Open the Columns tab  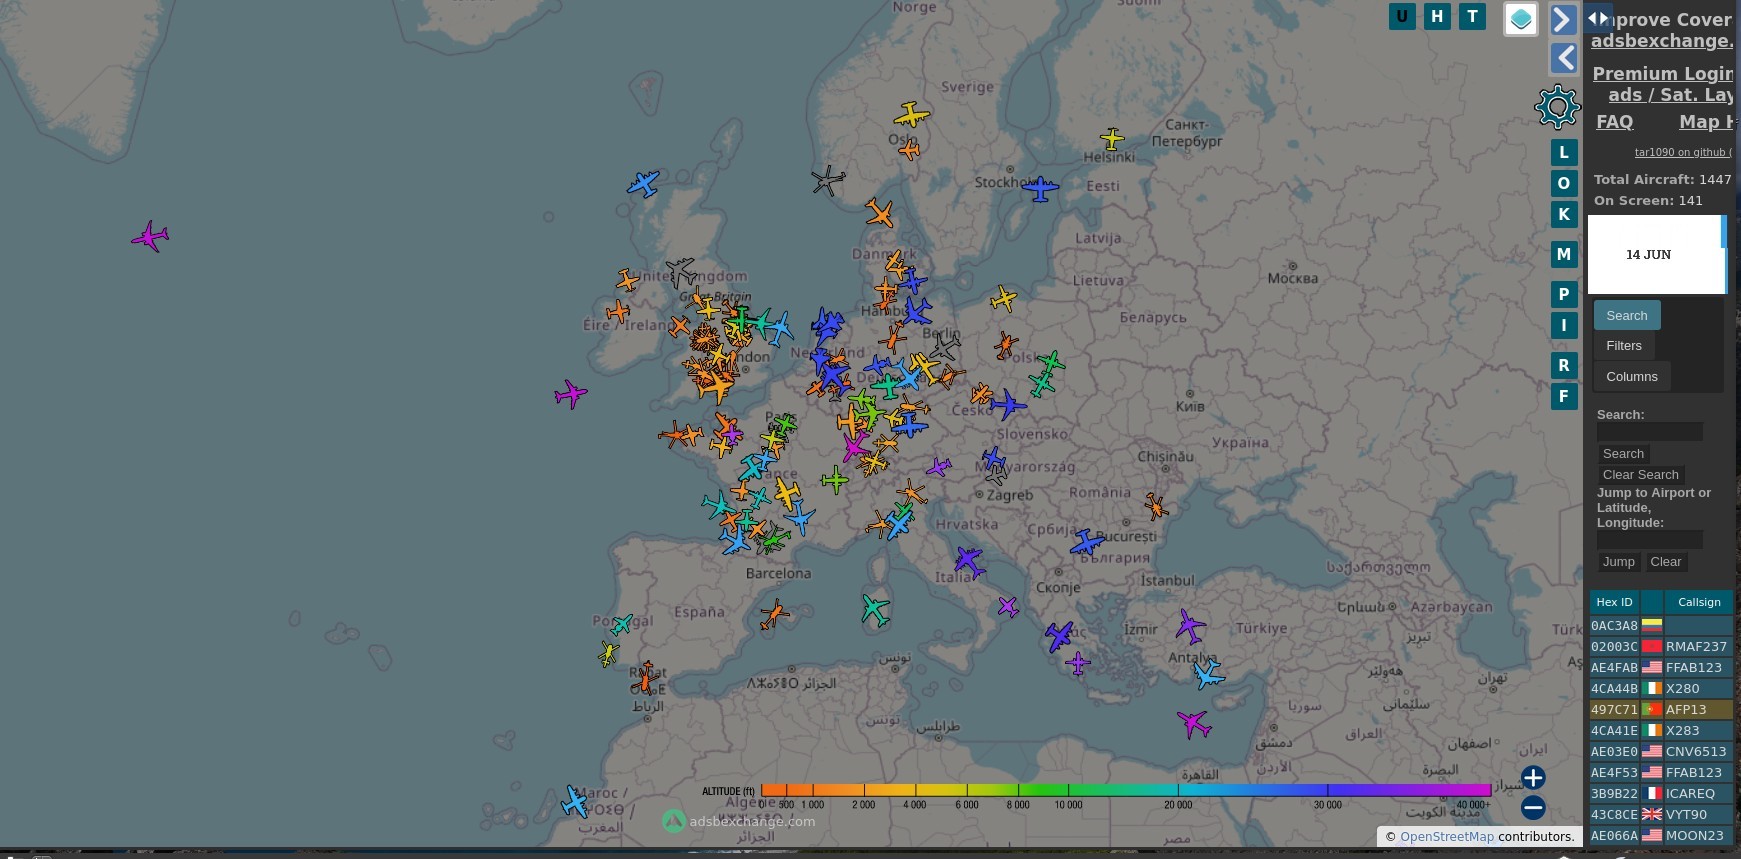[1631, 377]
